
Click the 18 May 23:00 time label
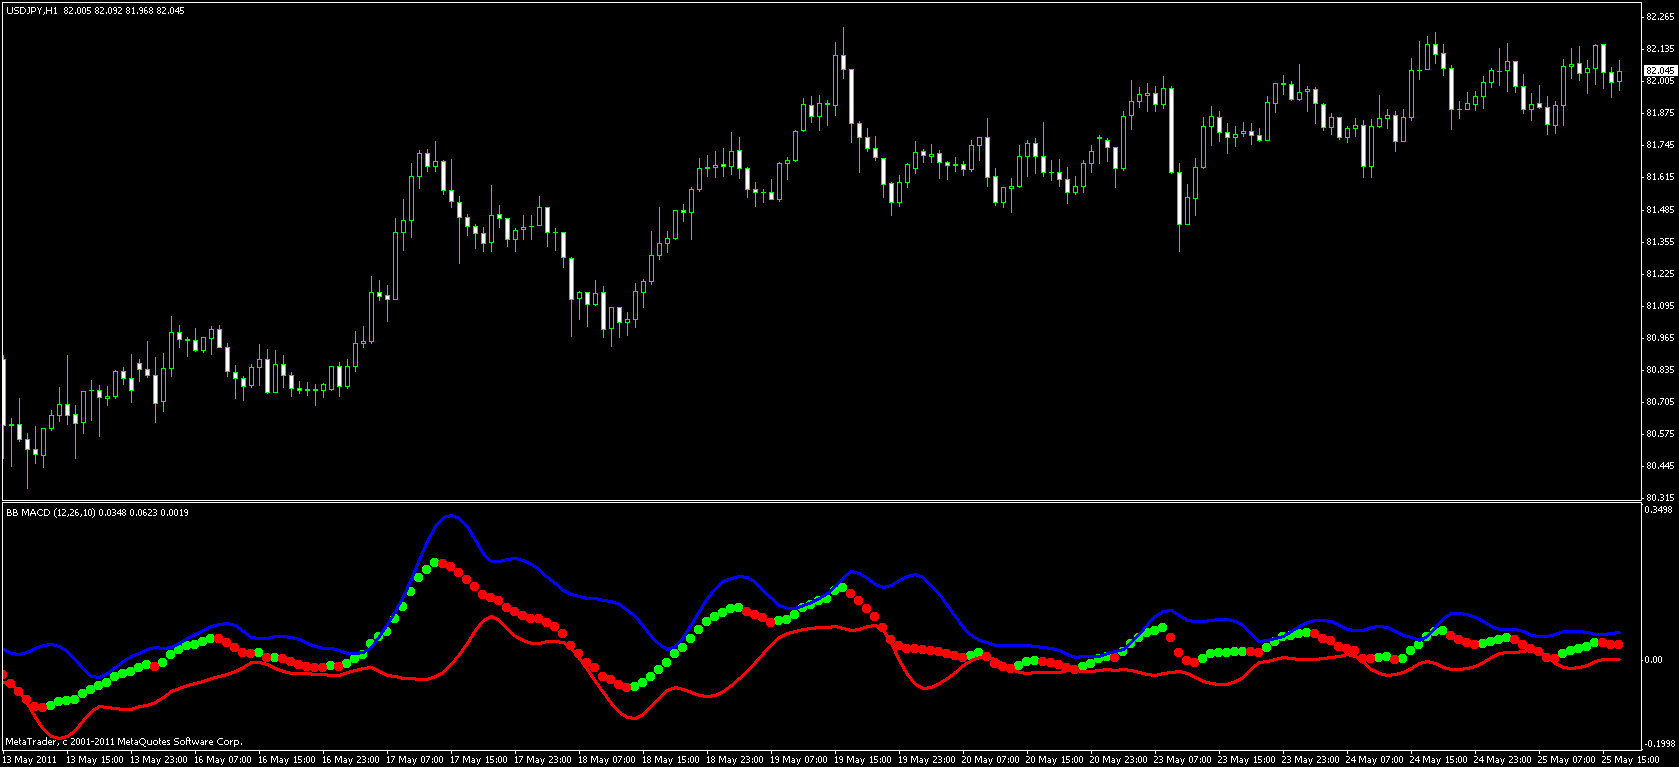click(x=735, y=760)
